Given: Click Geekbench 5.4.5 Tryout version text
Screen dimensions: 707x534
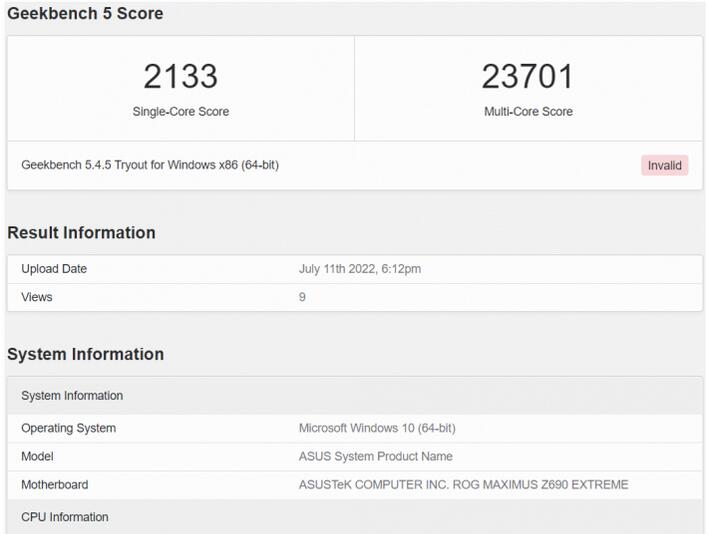Looking at the screenshot, I should (x=150, y=165).
